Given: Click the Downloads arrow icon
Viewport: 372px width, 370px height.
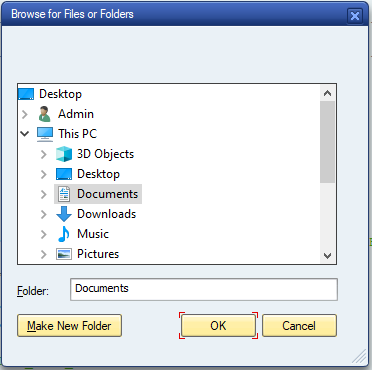Looking at the screenshot, I should point(64,214).
